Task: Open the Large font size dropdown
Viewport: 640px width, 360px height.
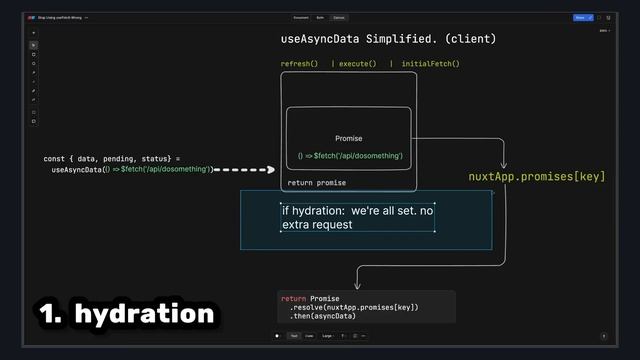Action: pos(328,336)
